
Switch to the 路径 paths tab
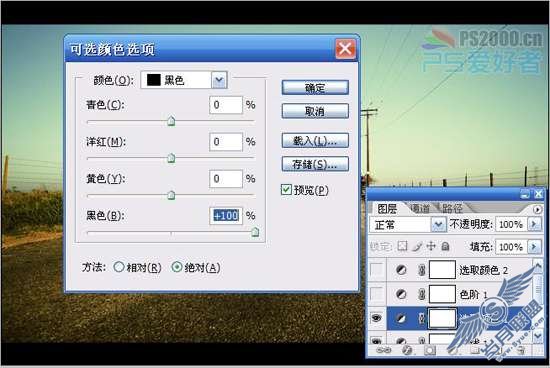coord(452,208)
